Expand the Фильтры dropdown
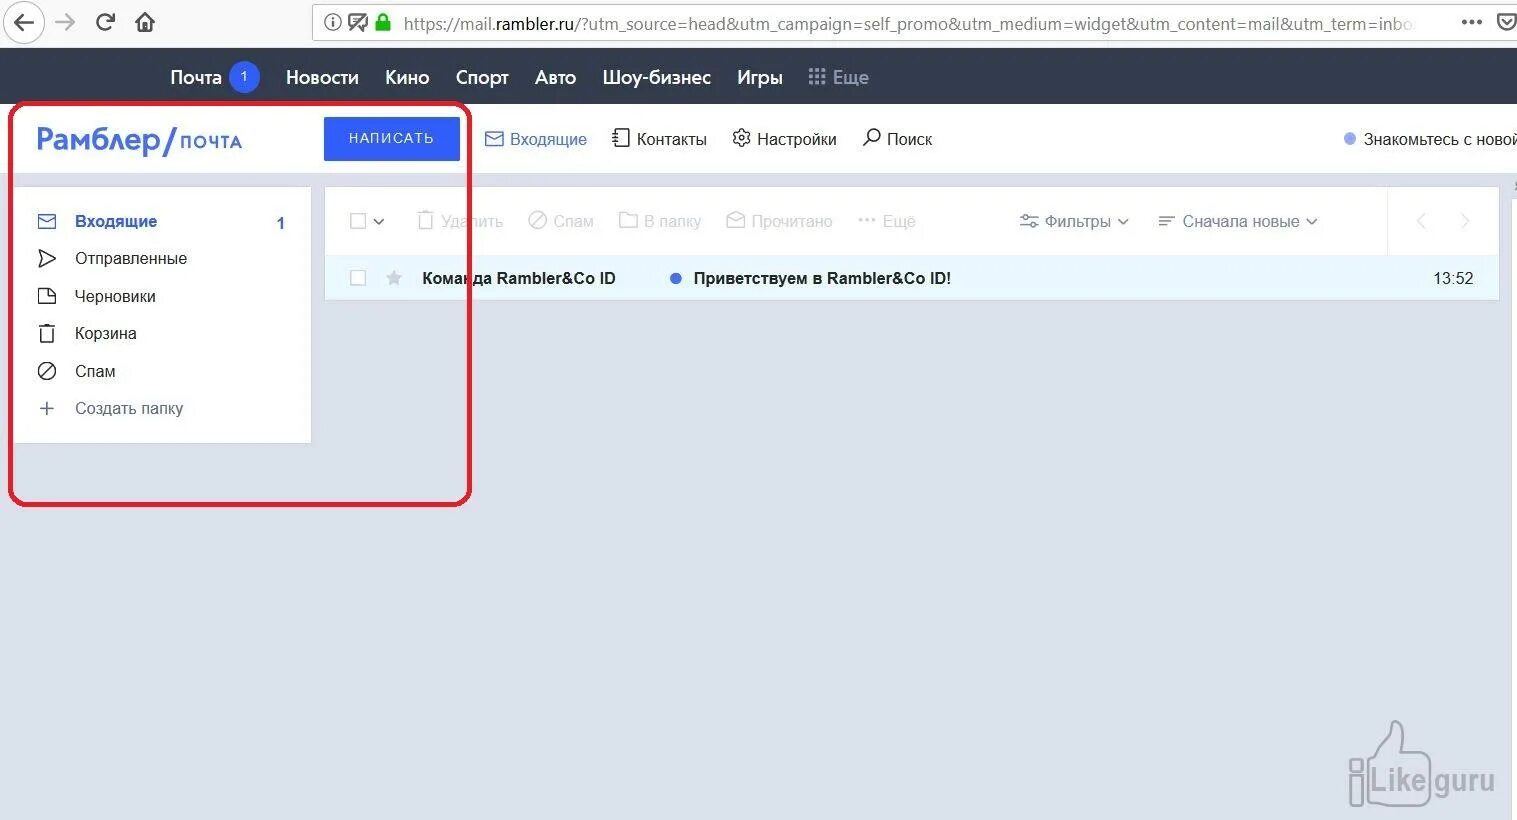Viewport: 1517px width, 820px height. (x=1074, y=221)
